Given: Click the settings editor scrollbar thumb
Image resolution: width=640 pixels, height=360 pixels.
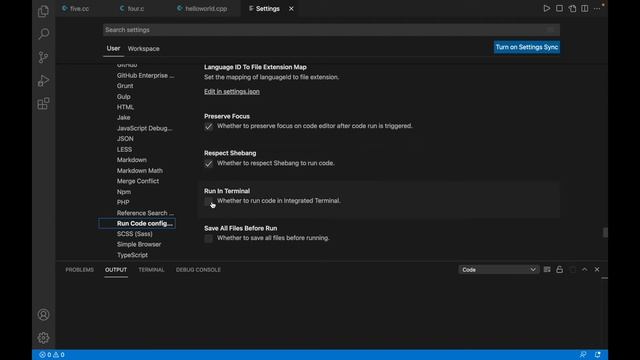Looking at the screenshot, I should 605,232.
